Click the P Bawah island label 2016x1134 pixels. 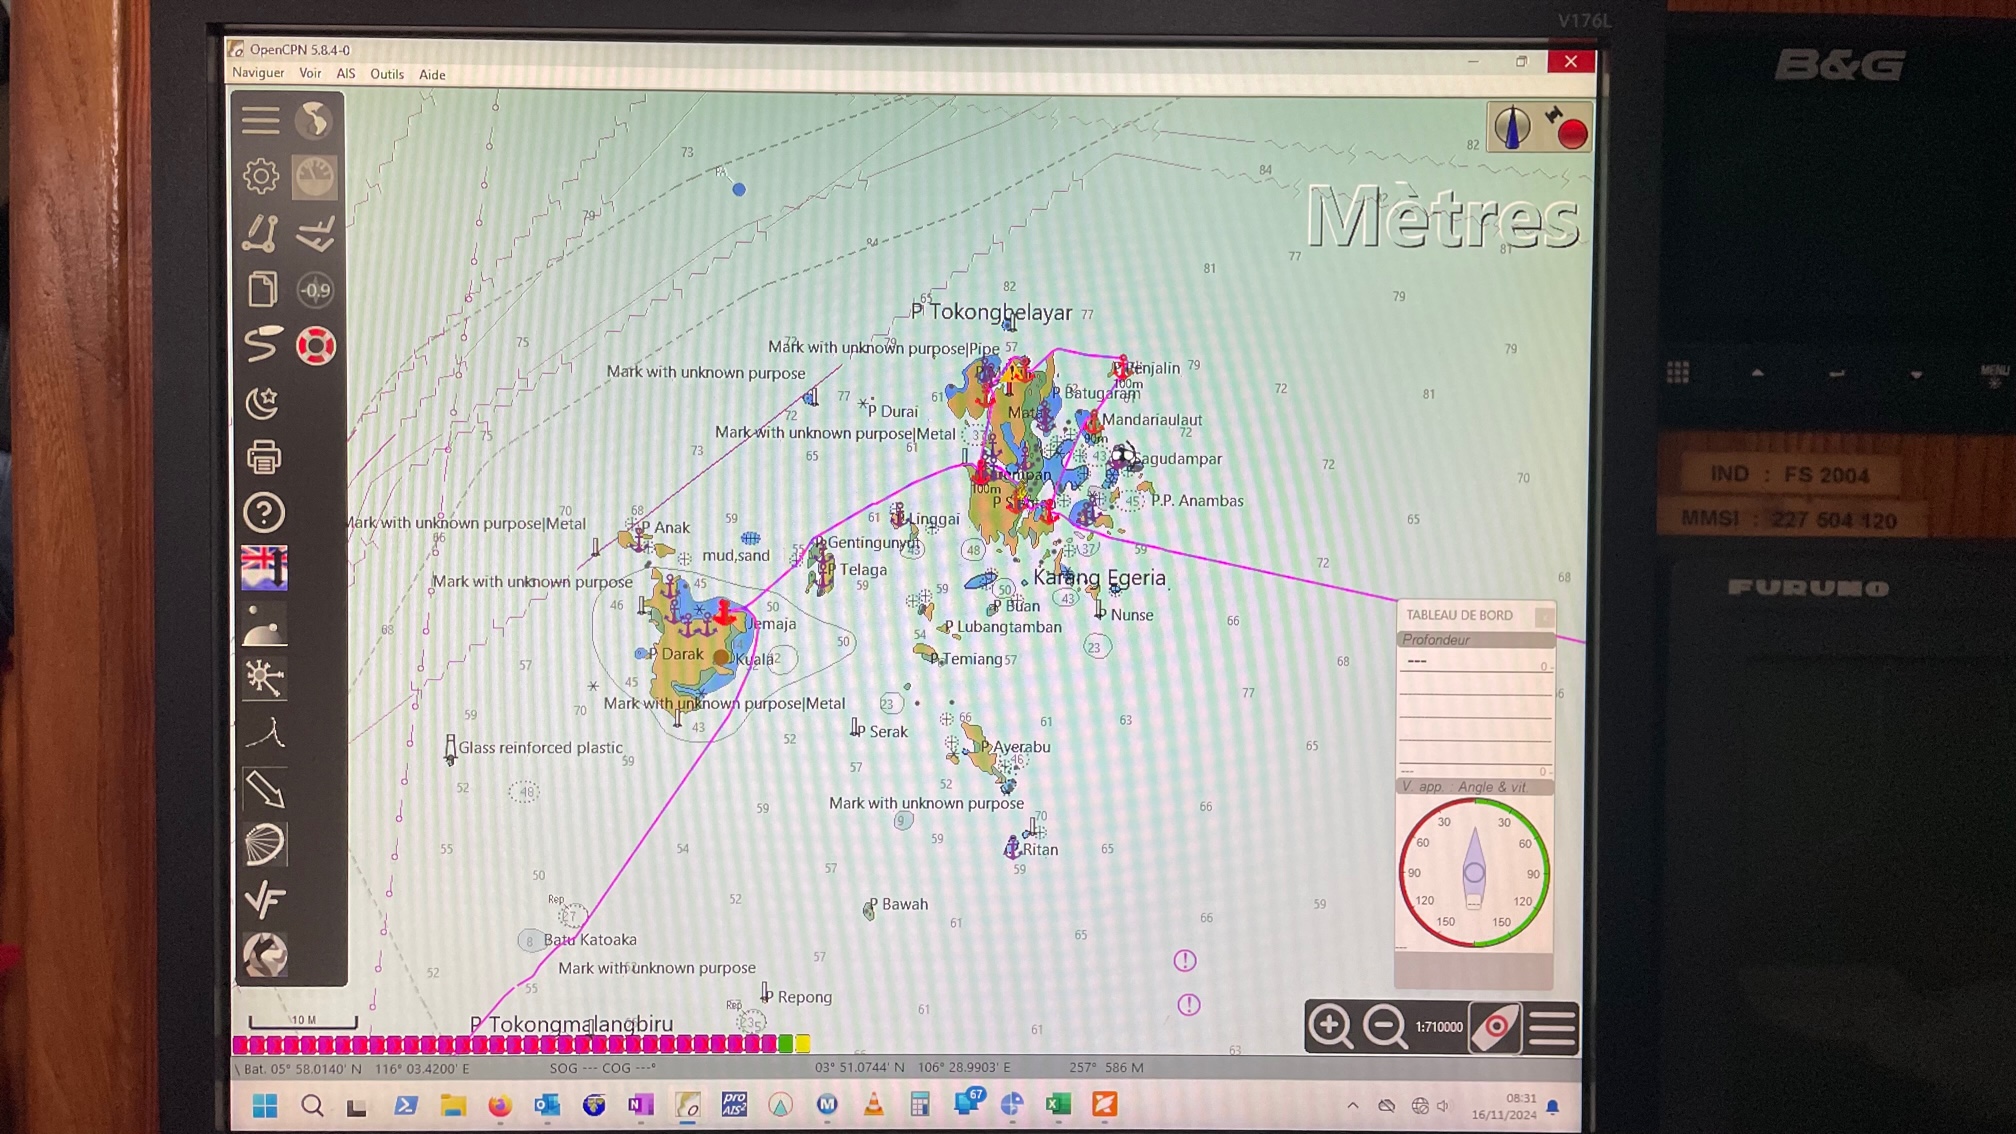(897, 904)
